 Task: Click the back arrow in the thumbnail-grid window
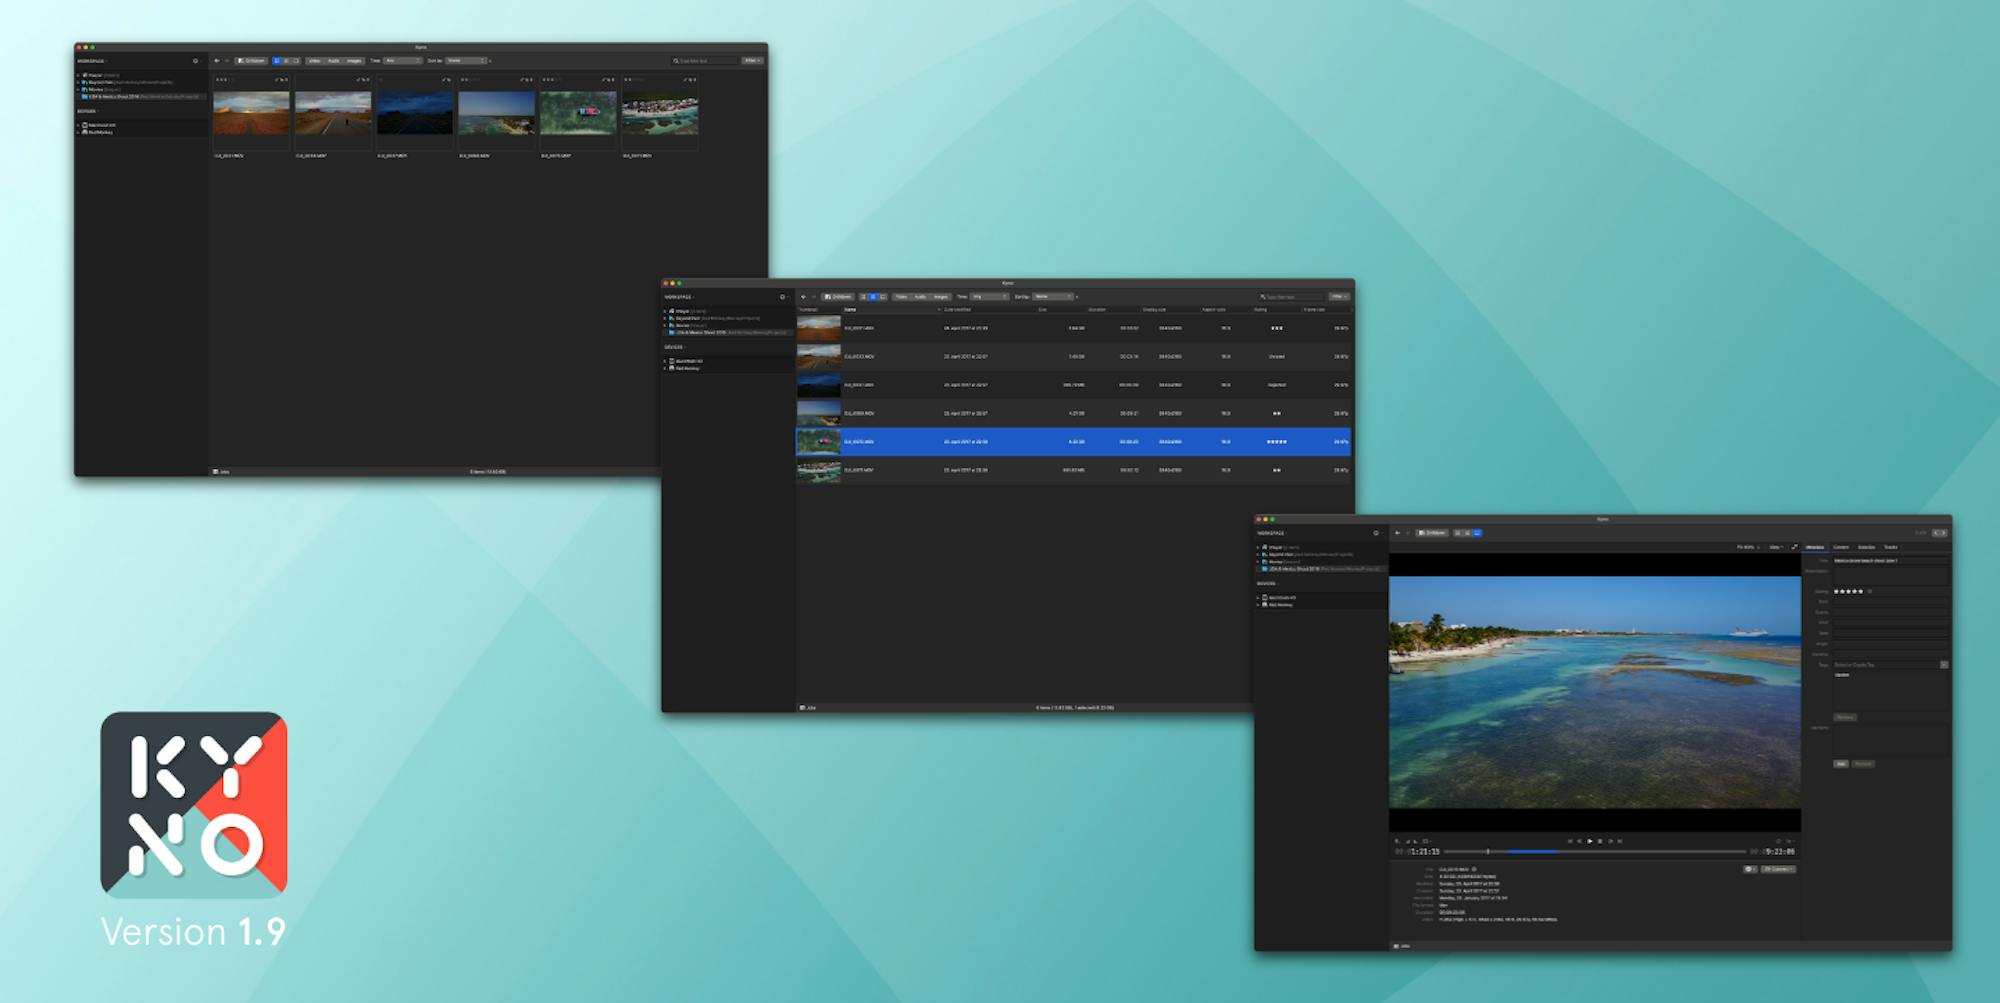click(x=217, y=61)
